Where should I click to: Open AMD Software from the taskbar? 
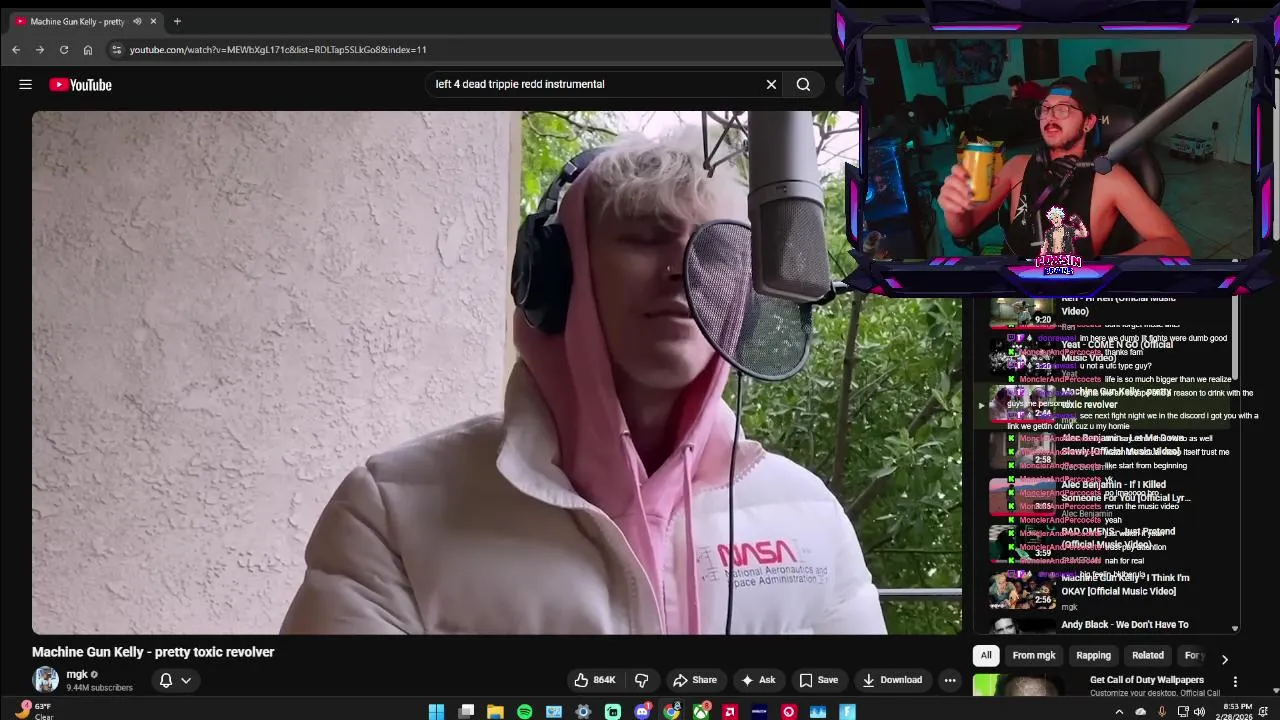(730, 712)
